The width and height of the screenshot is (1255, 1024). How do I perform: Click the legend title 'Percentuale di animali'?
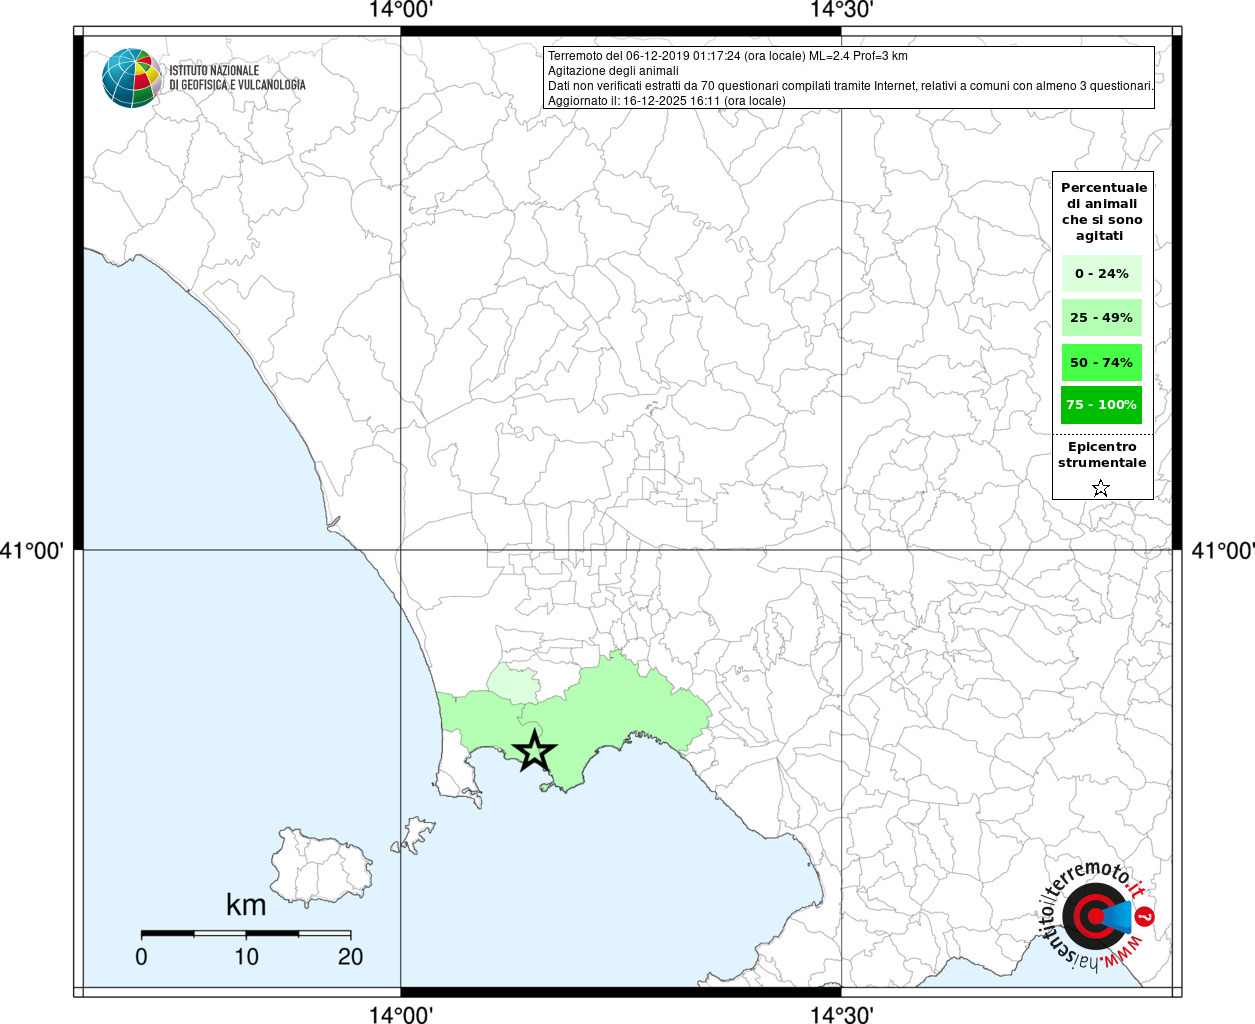click(1103, 211)
